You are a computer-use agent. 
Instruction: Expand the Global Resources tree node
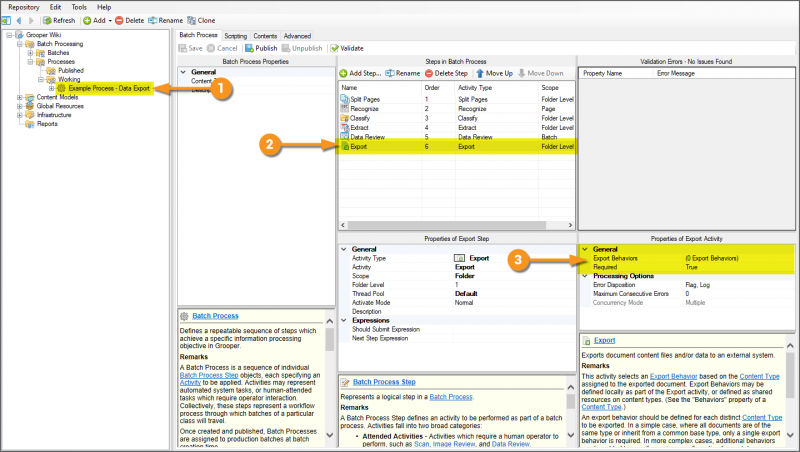pos(19,106)
